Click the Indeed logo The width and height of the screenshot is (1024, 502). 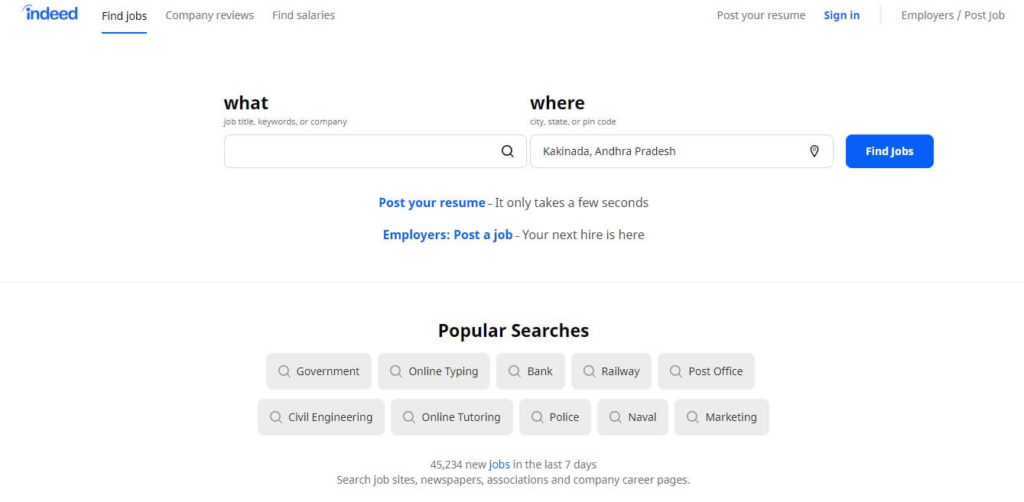point(50,13)
